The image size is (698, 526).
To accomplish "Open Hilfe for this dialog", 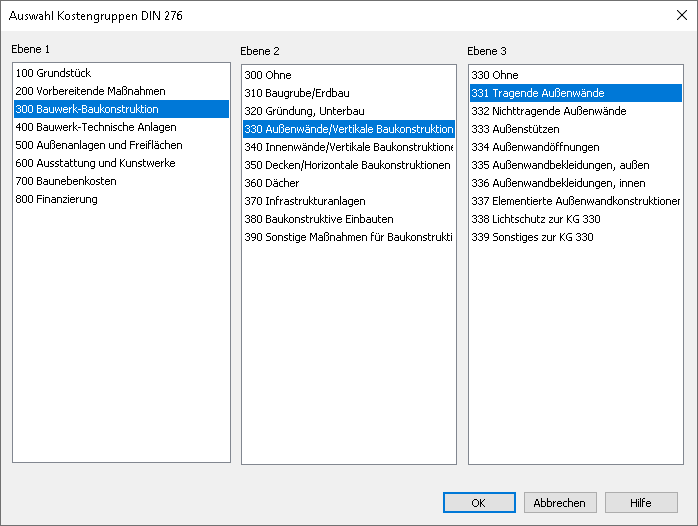I will (x=641, y=503).
